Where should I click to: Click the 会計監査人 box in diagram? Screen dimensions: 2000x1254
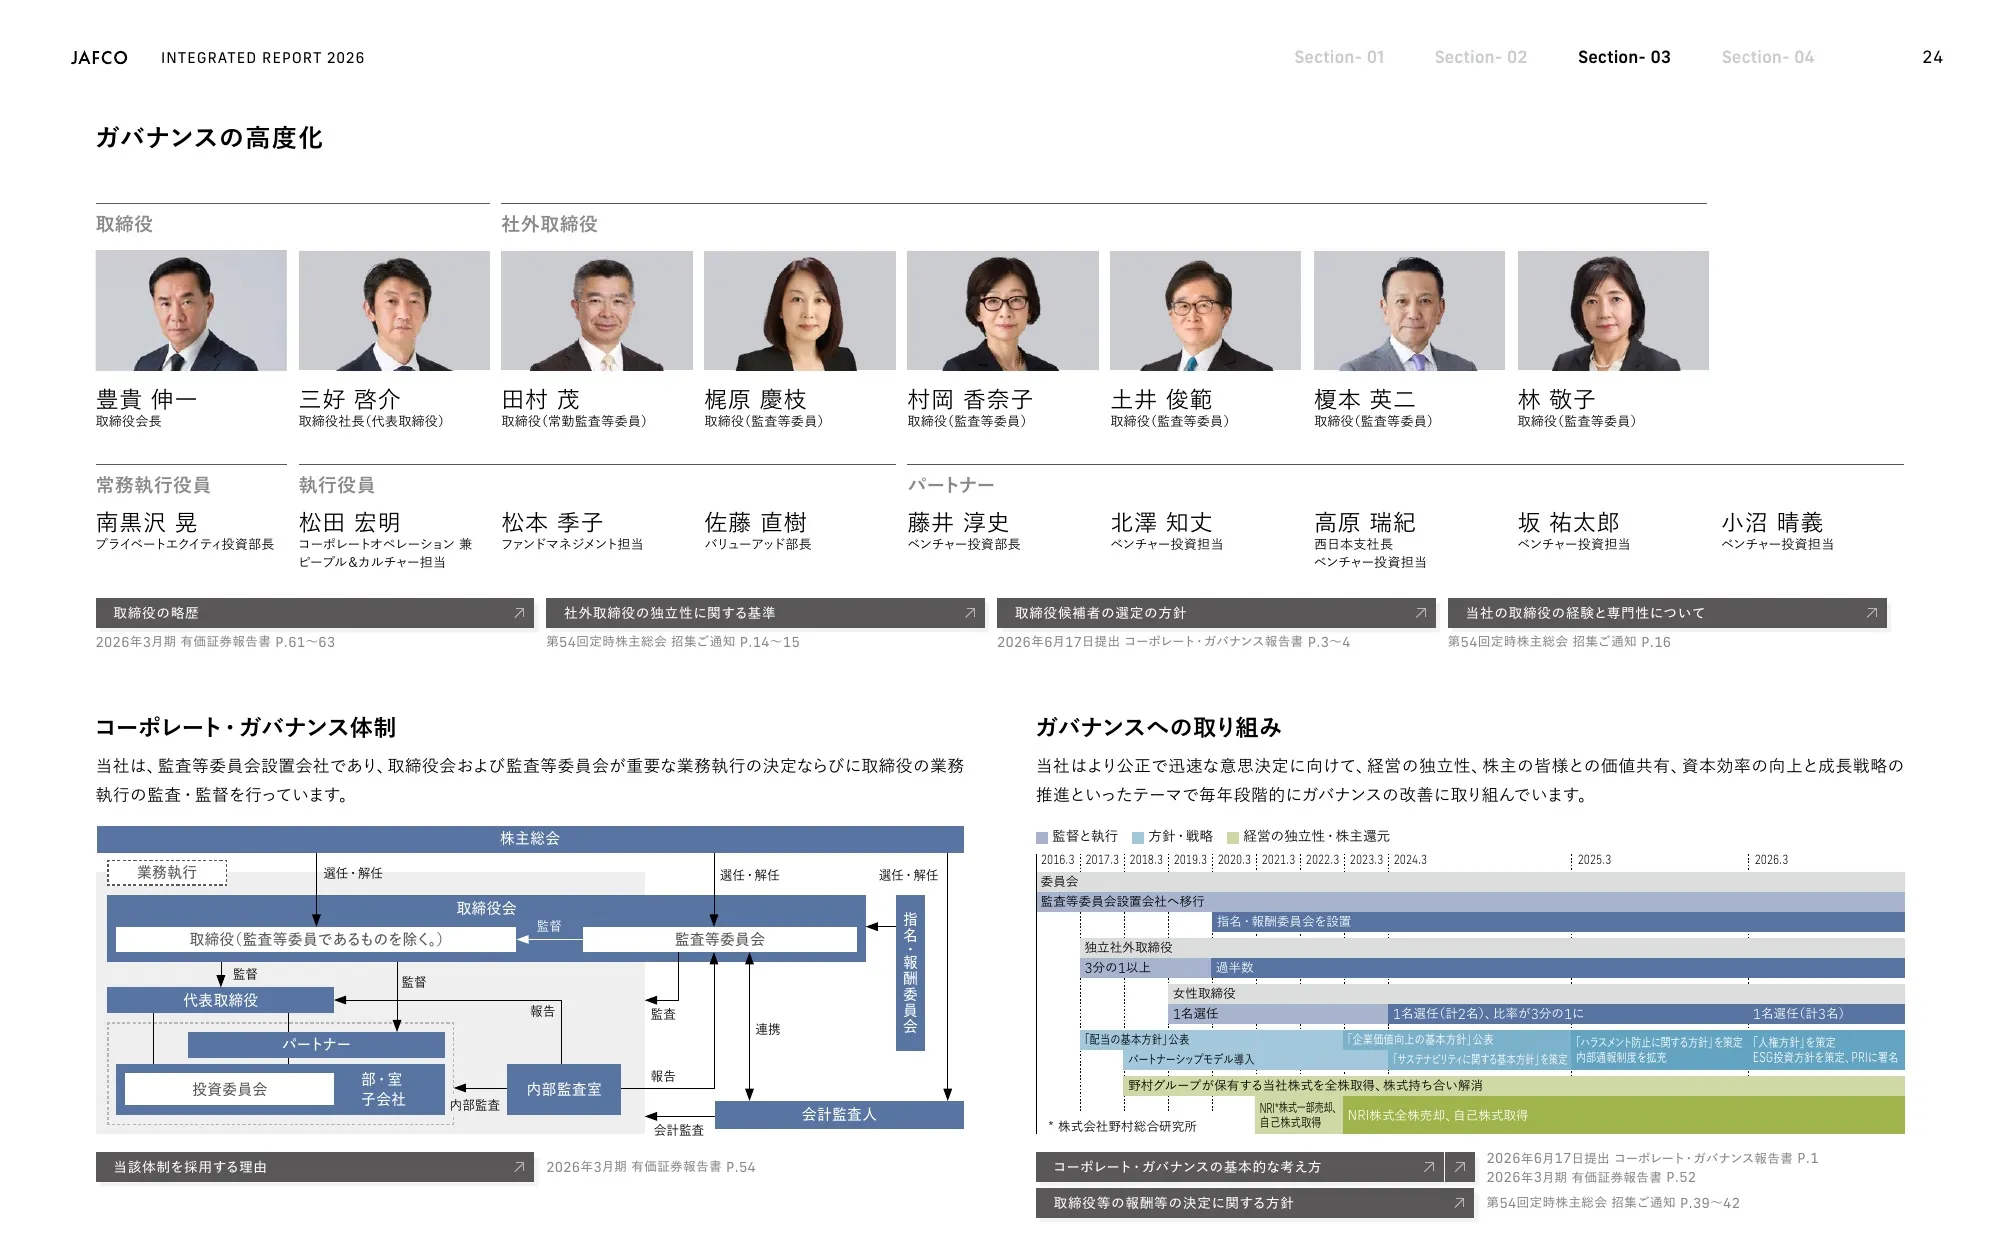(x=839, y=1114)
